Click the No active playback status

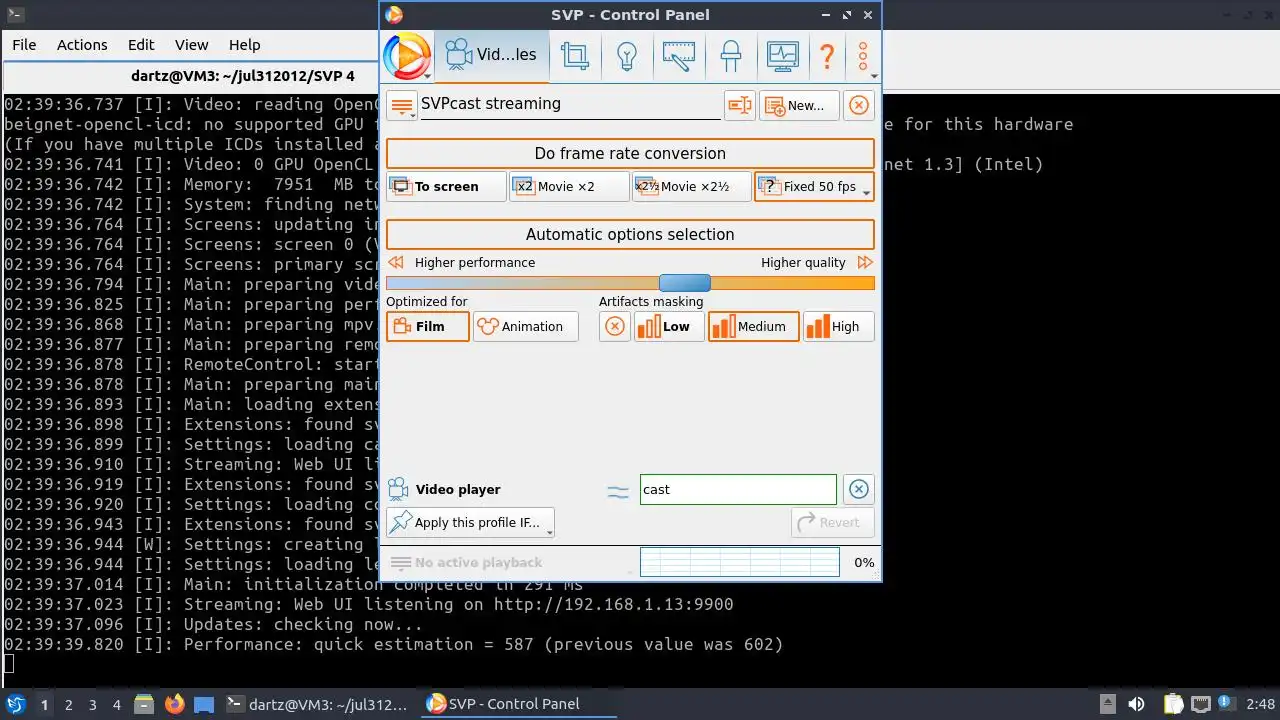coord(478,562)
